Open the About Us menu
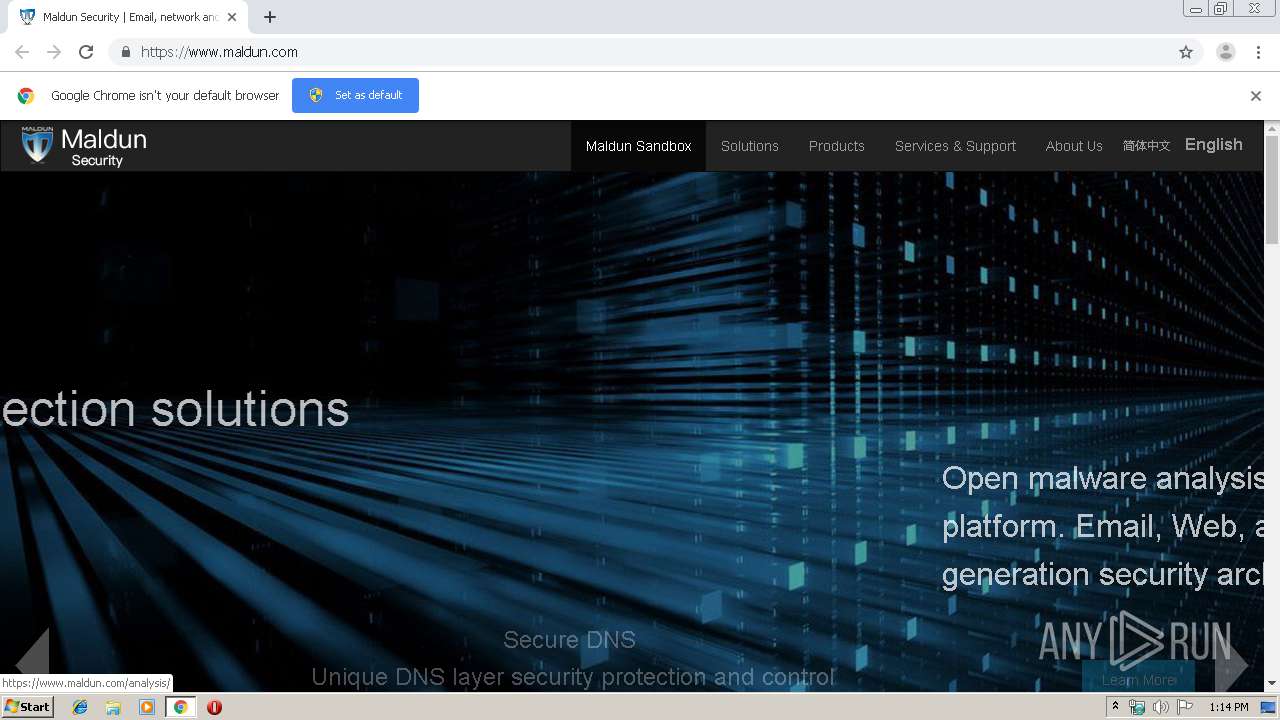This screenshot has width=1280, height=720. [x=1074, y=146]
